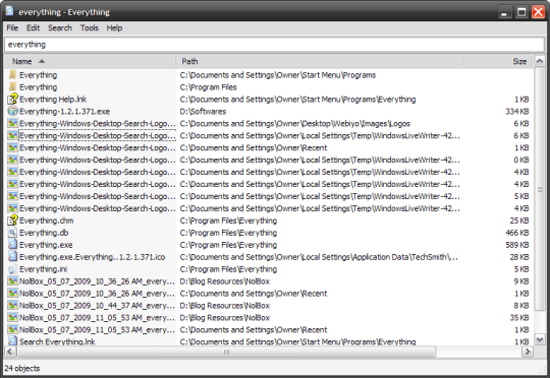Click the Everything.chm help file icon
Image resolution: width=550 pixels, height=378 pixels.
(x=13, y=220)
